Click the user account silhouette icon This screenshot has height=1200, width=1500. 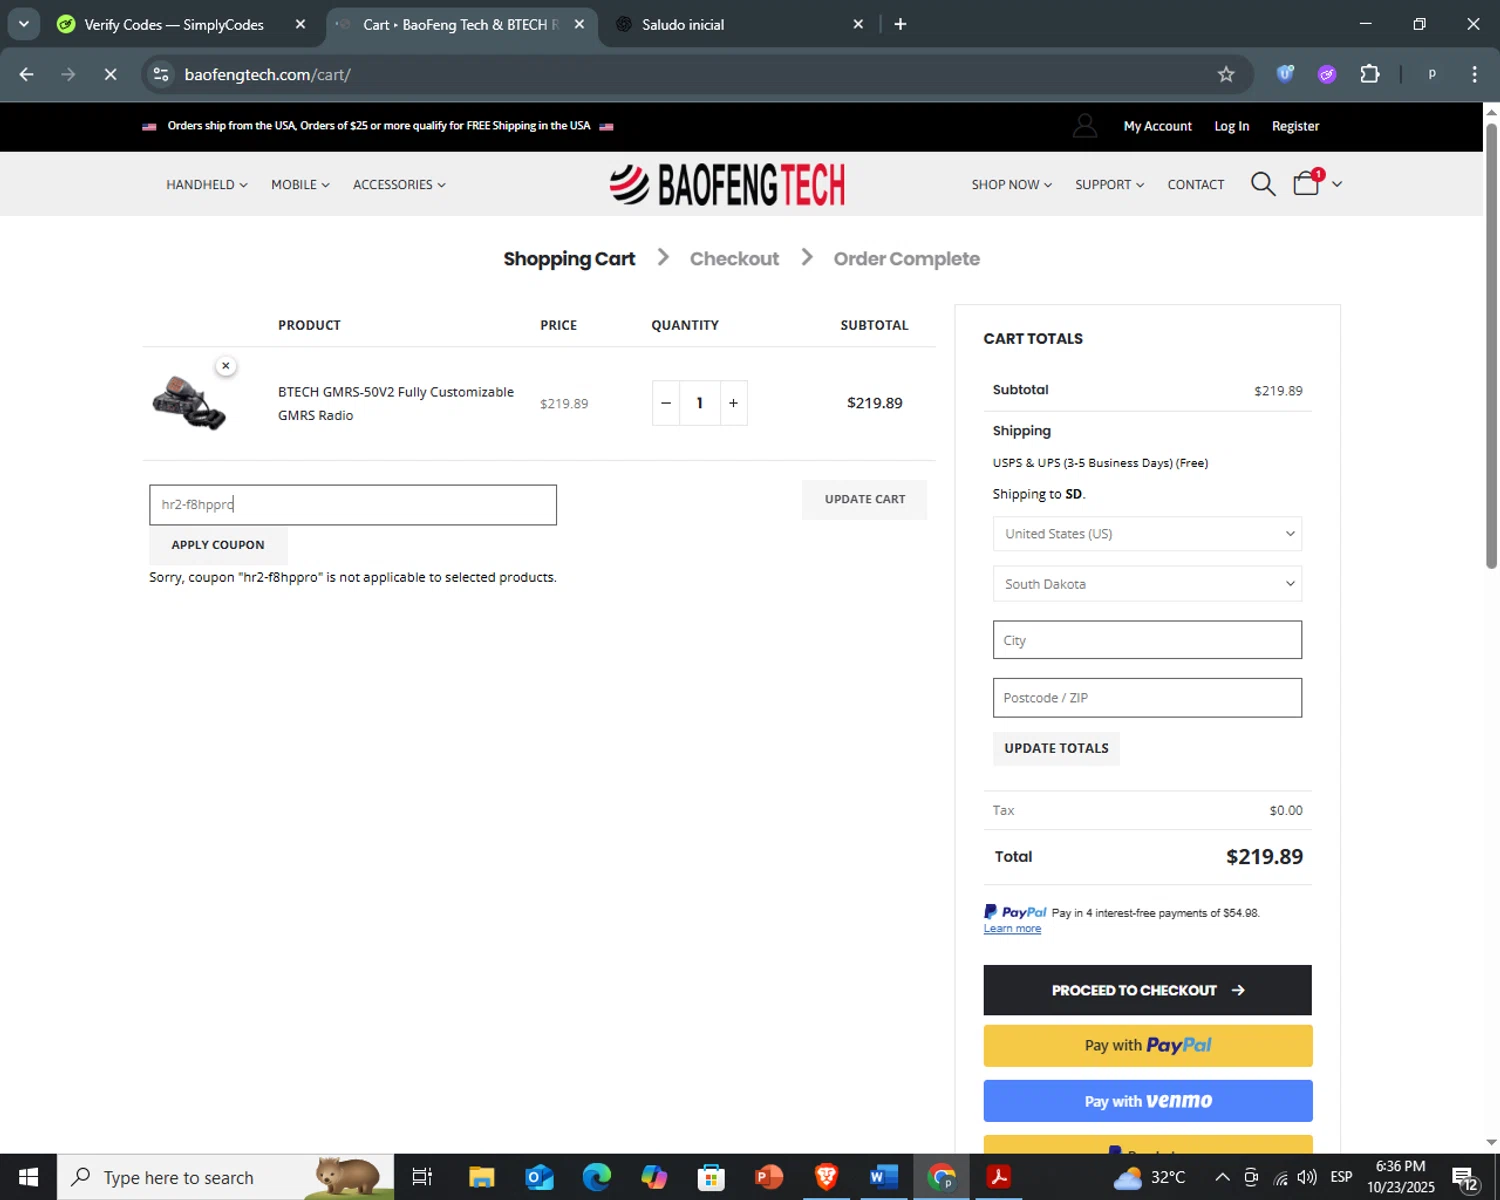[x=1085, y=126]
